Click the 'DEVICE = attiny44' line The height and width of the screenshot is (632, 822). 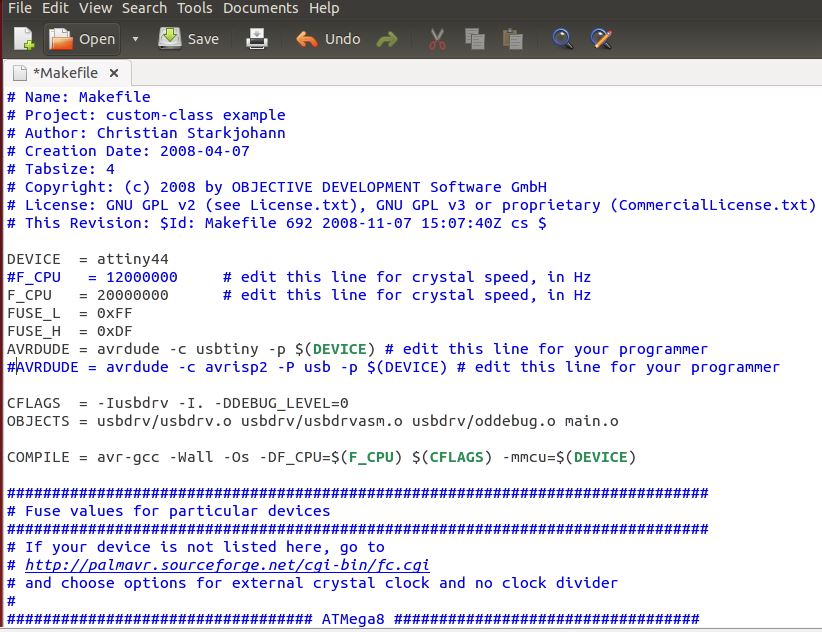click(x=88, y=259)
